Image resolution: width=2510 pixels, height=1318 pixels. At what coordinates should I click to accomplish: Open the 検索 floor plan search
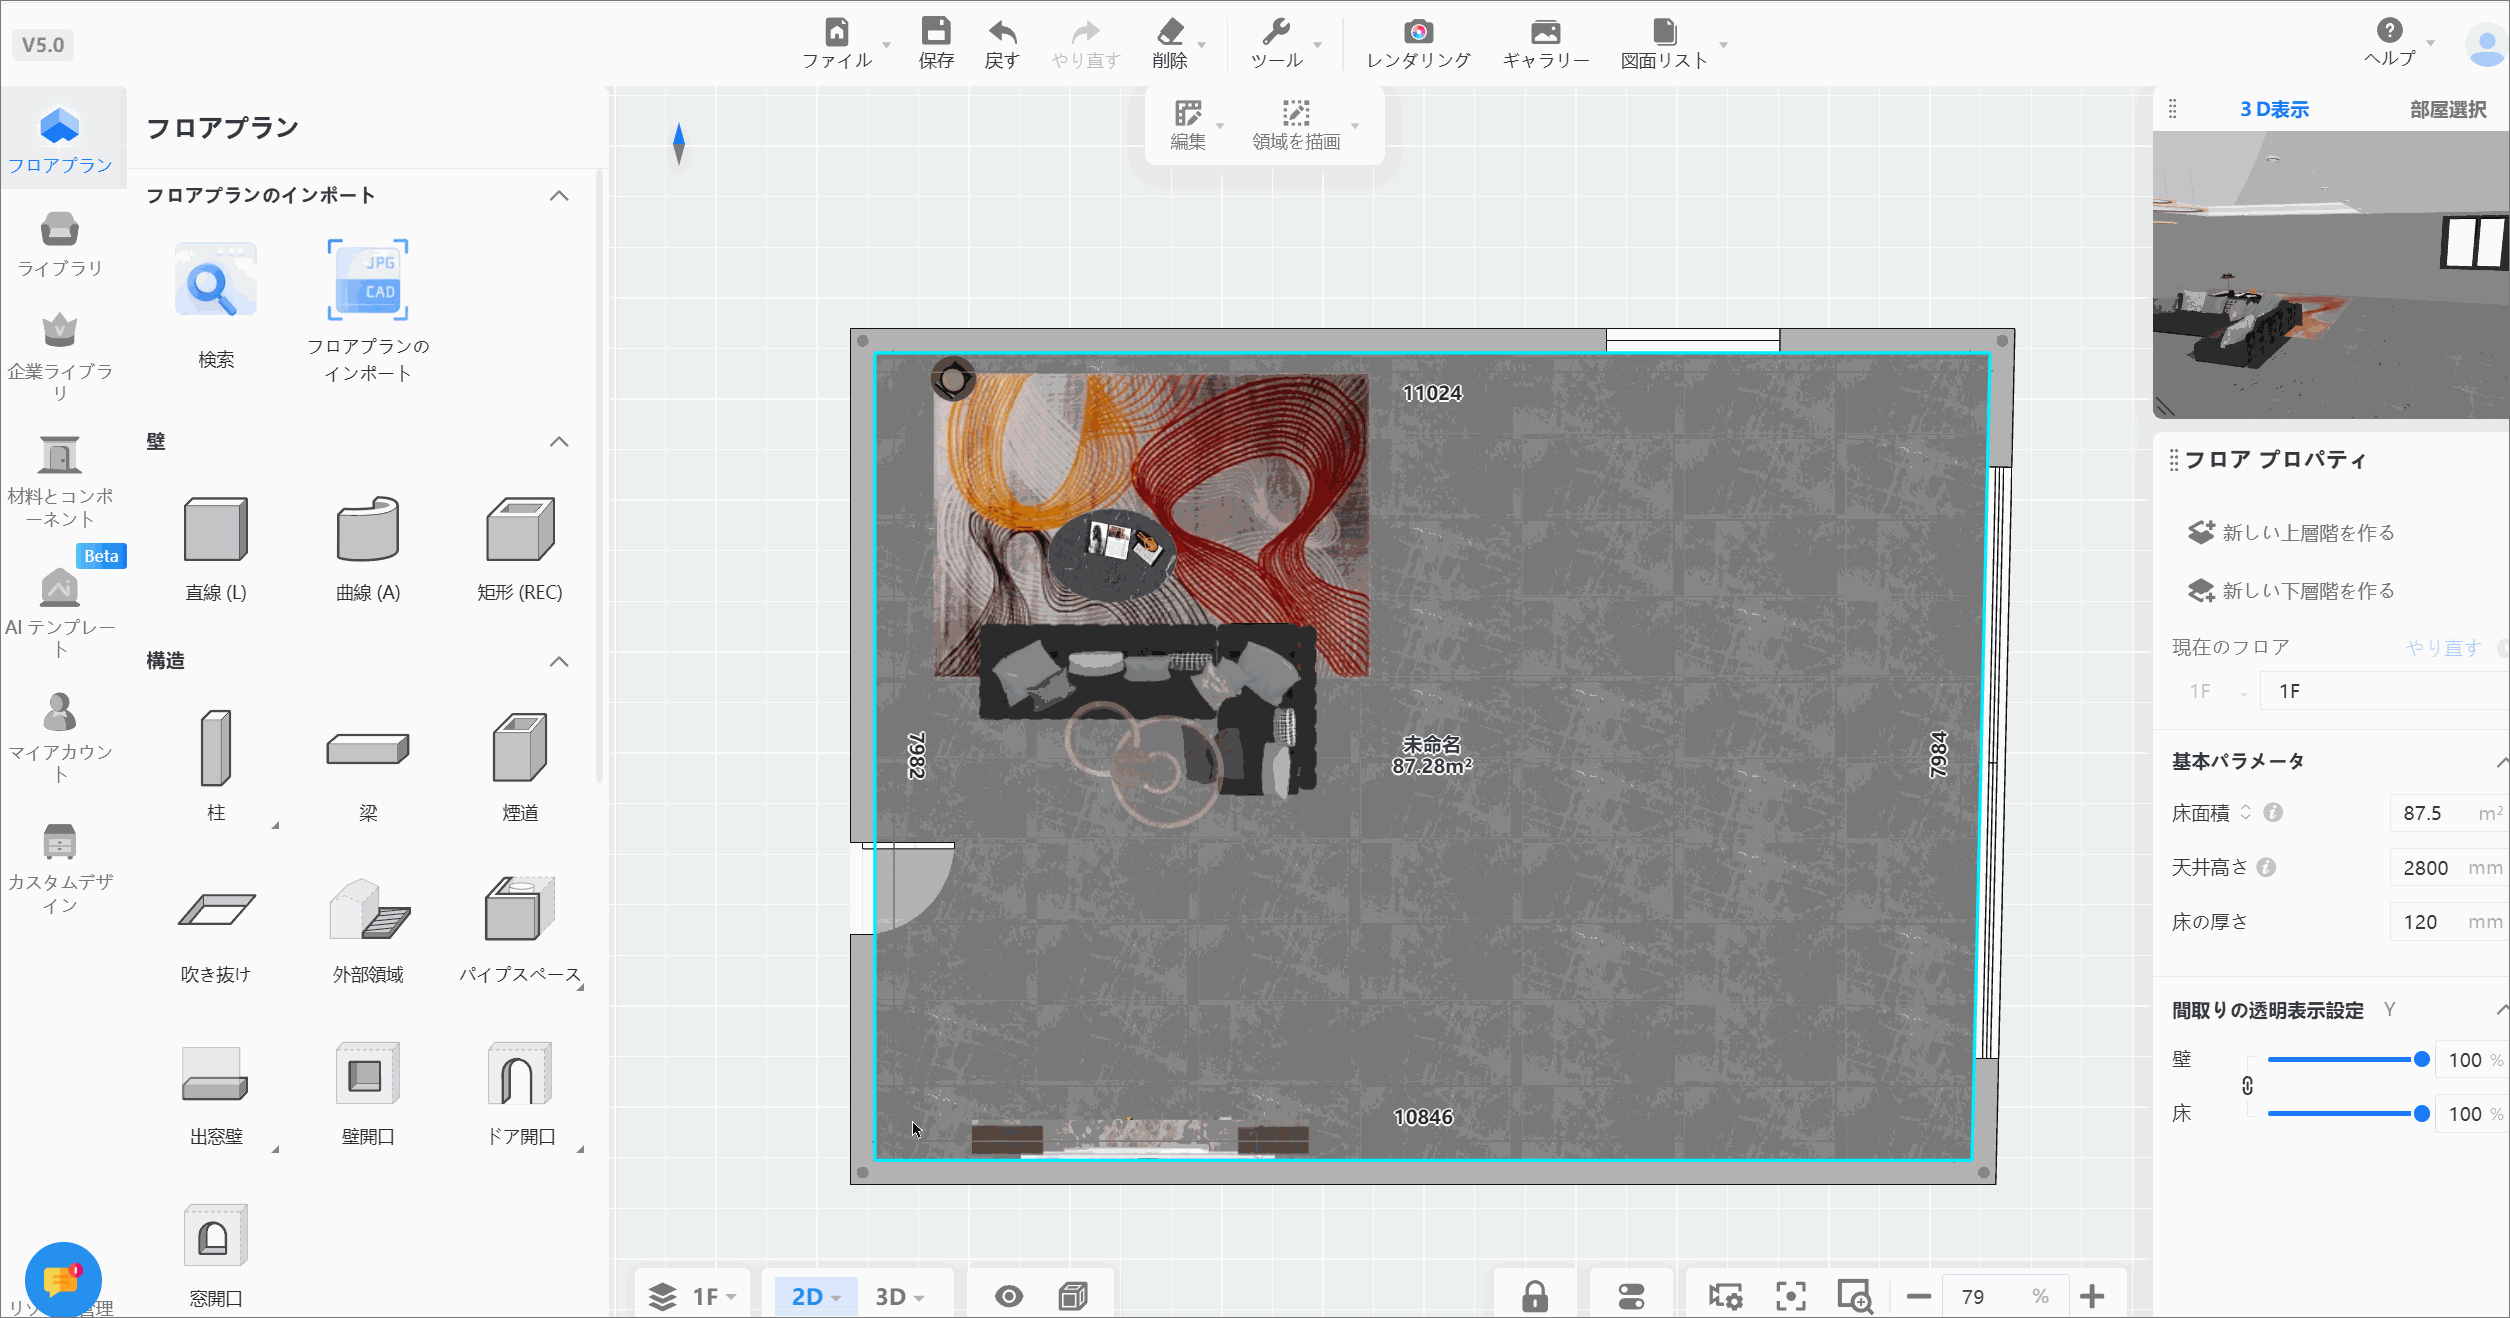click(216, 305)
